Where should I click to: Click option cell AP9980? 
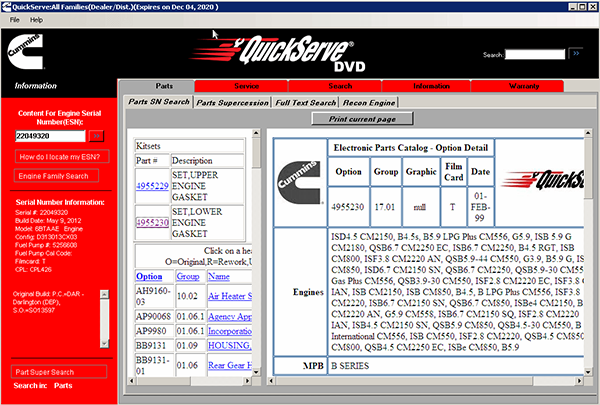pyautogui.click(x=154, y=331)
